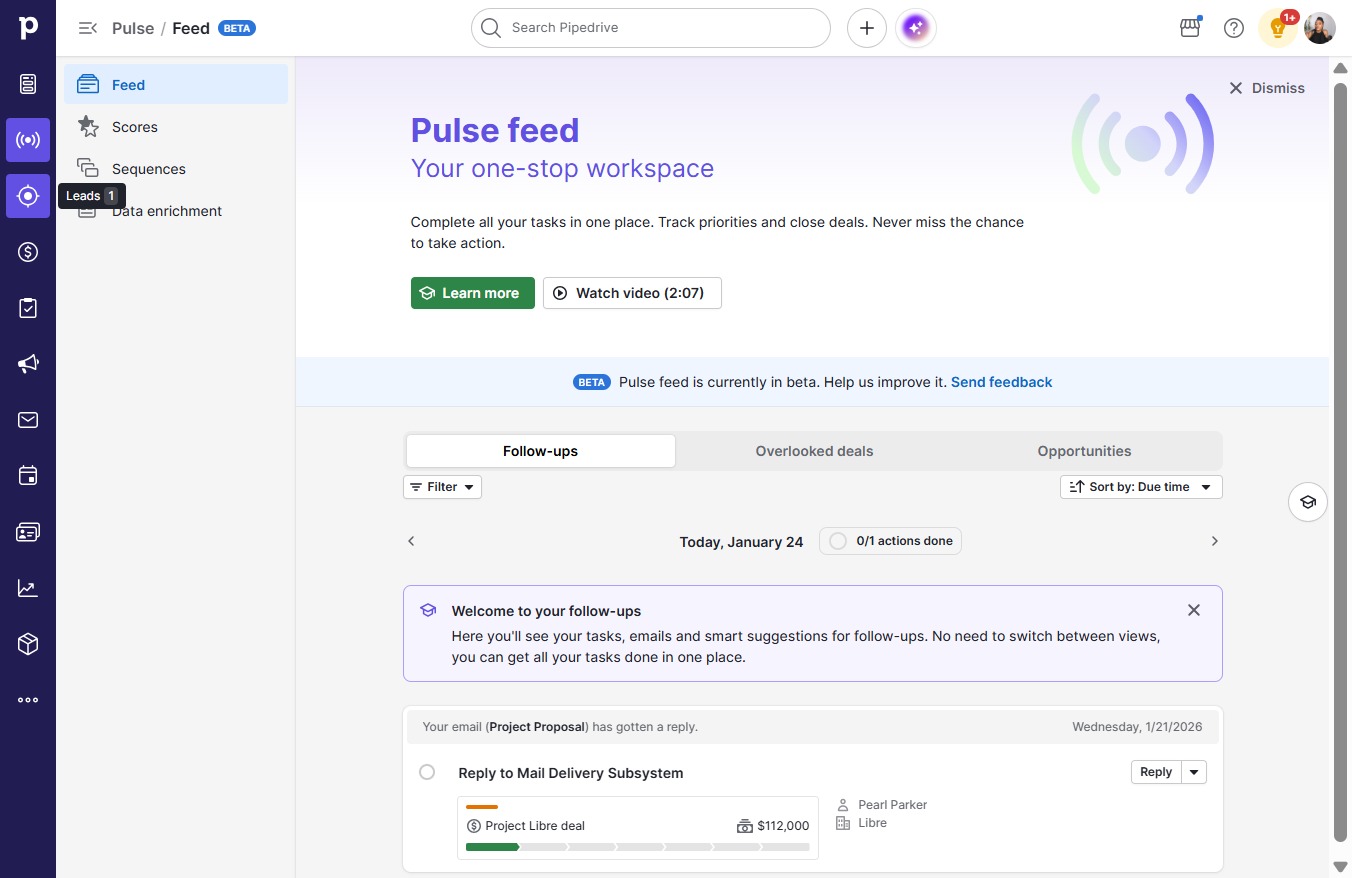Screen dimensions: 1352x878
Task: Open the Sort by: Due time dropdown
Action: 1141,487
